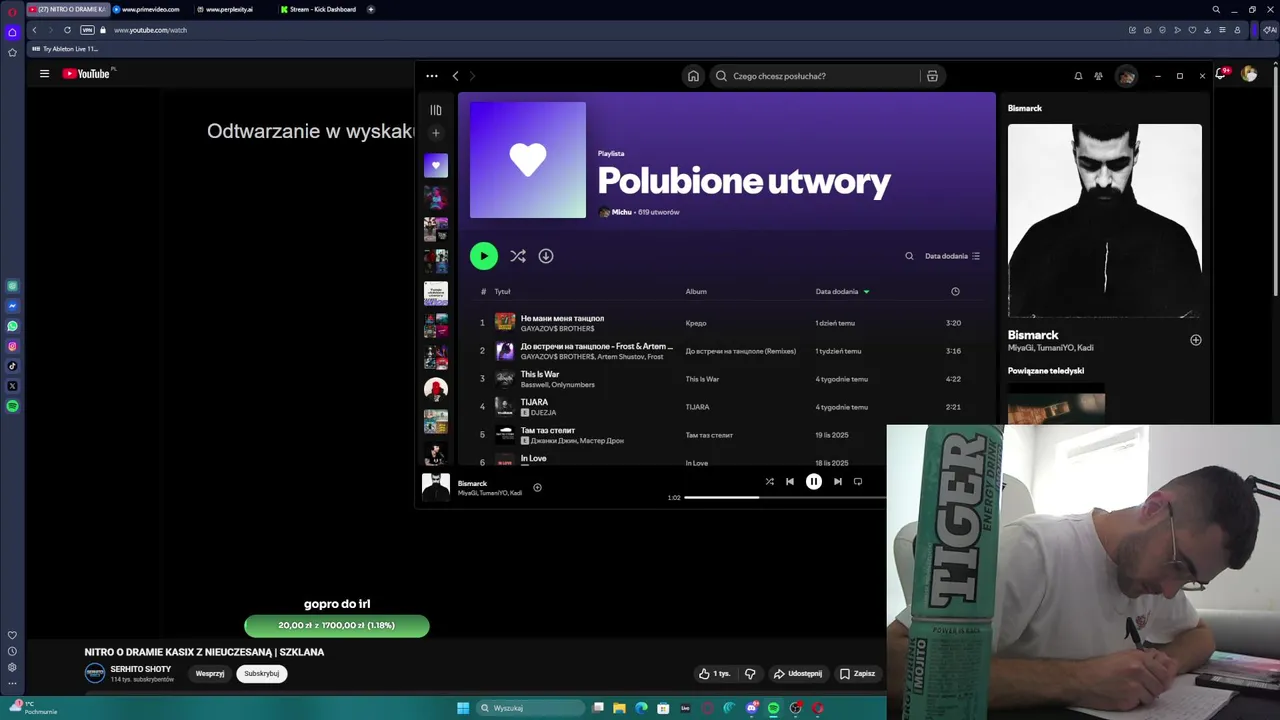This screenshot has width=1280, height=720.
Task: Sort by Data dodania column header
Action: [842, 292]
